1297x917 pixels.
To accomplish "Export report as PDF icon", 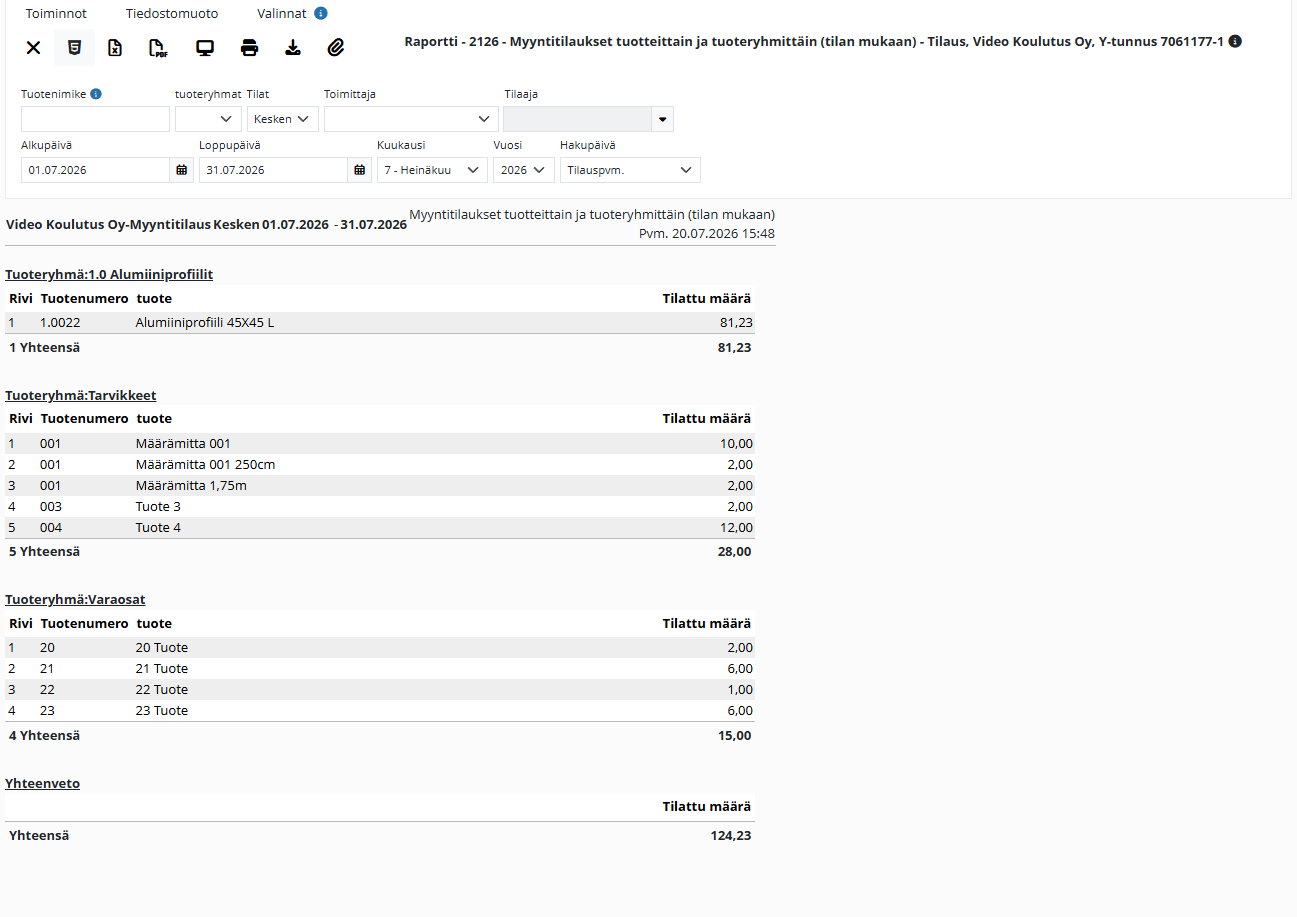I will tap(158, 47).
